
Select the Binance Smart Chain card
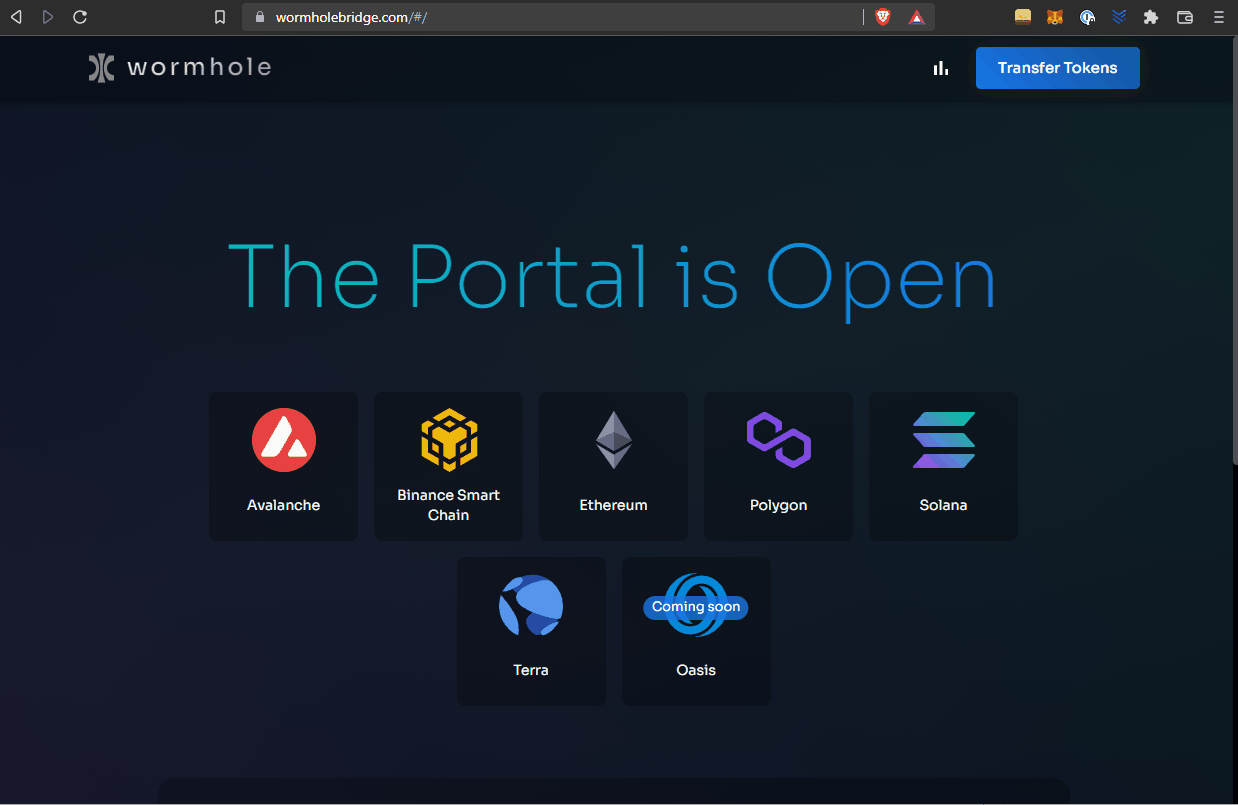click(449, 466)
